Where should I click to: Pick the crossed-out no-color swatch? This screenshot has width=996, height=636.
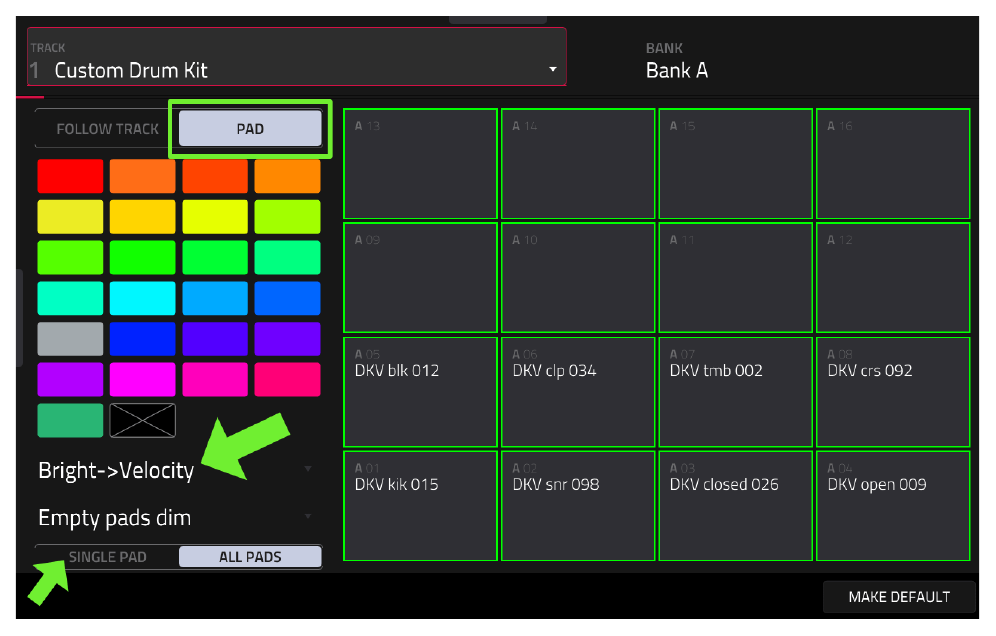click(x=143, y=420)
